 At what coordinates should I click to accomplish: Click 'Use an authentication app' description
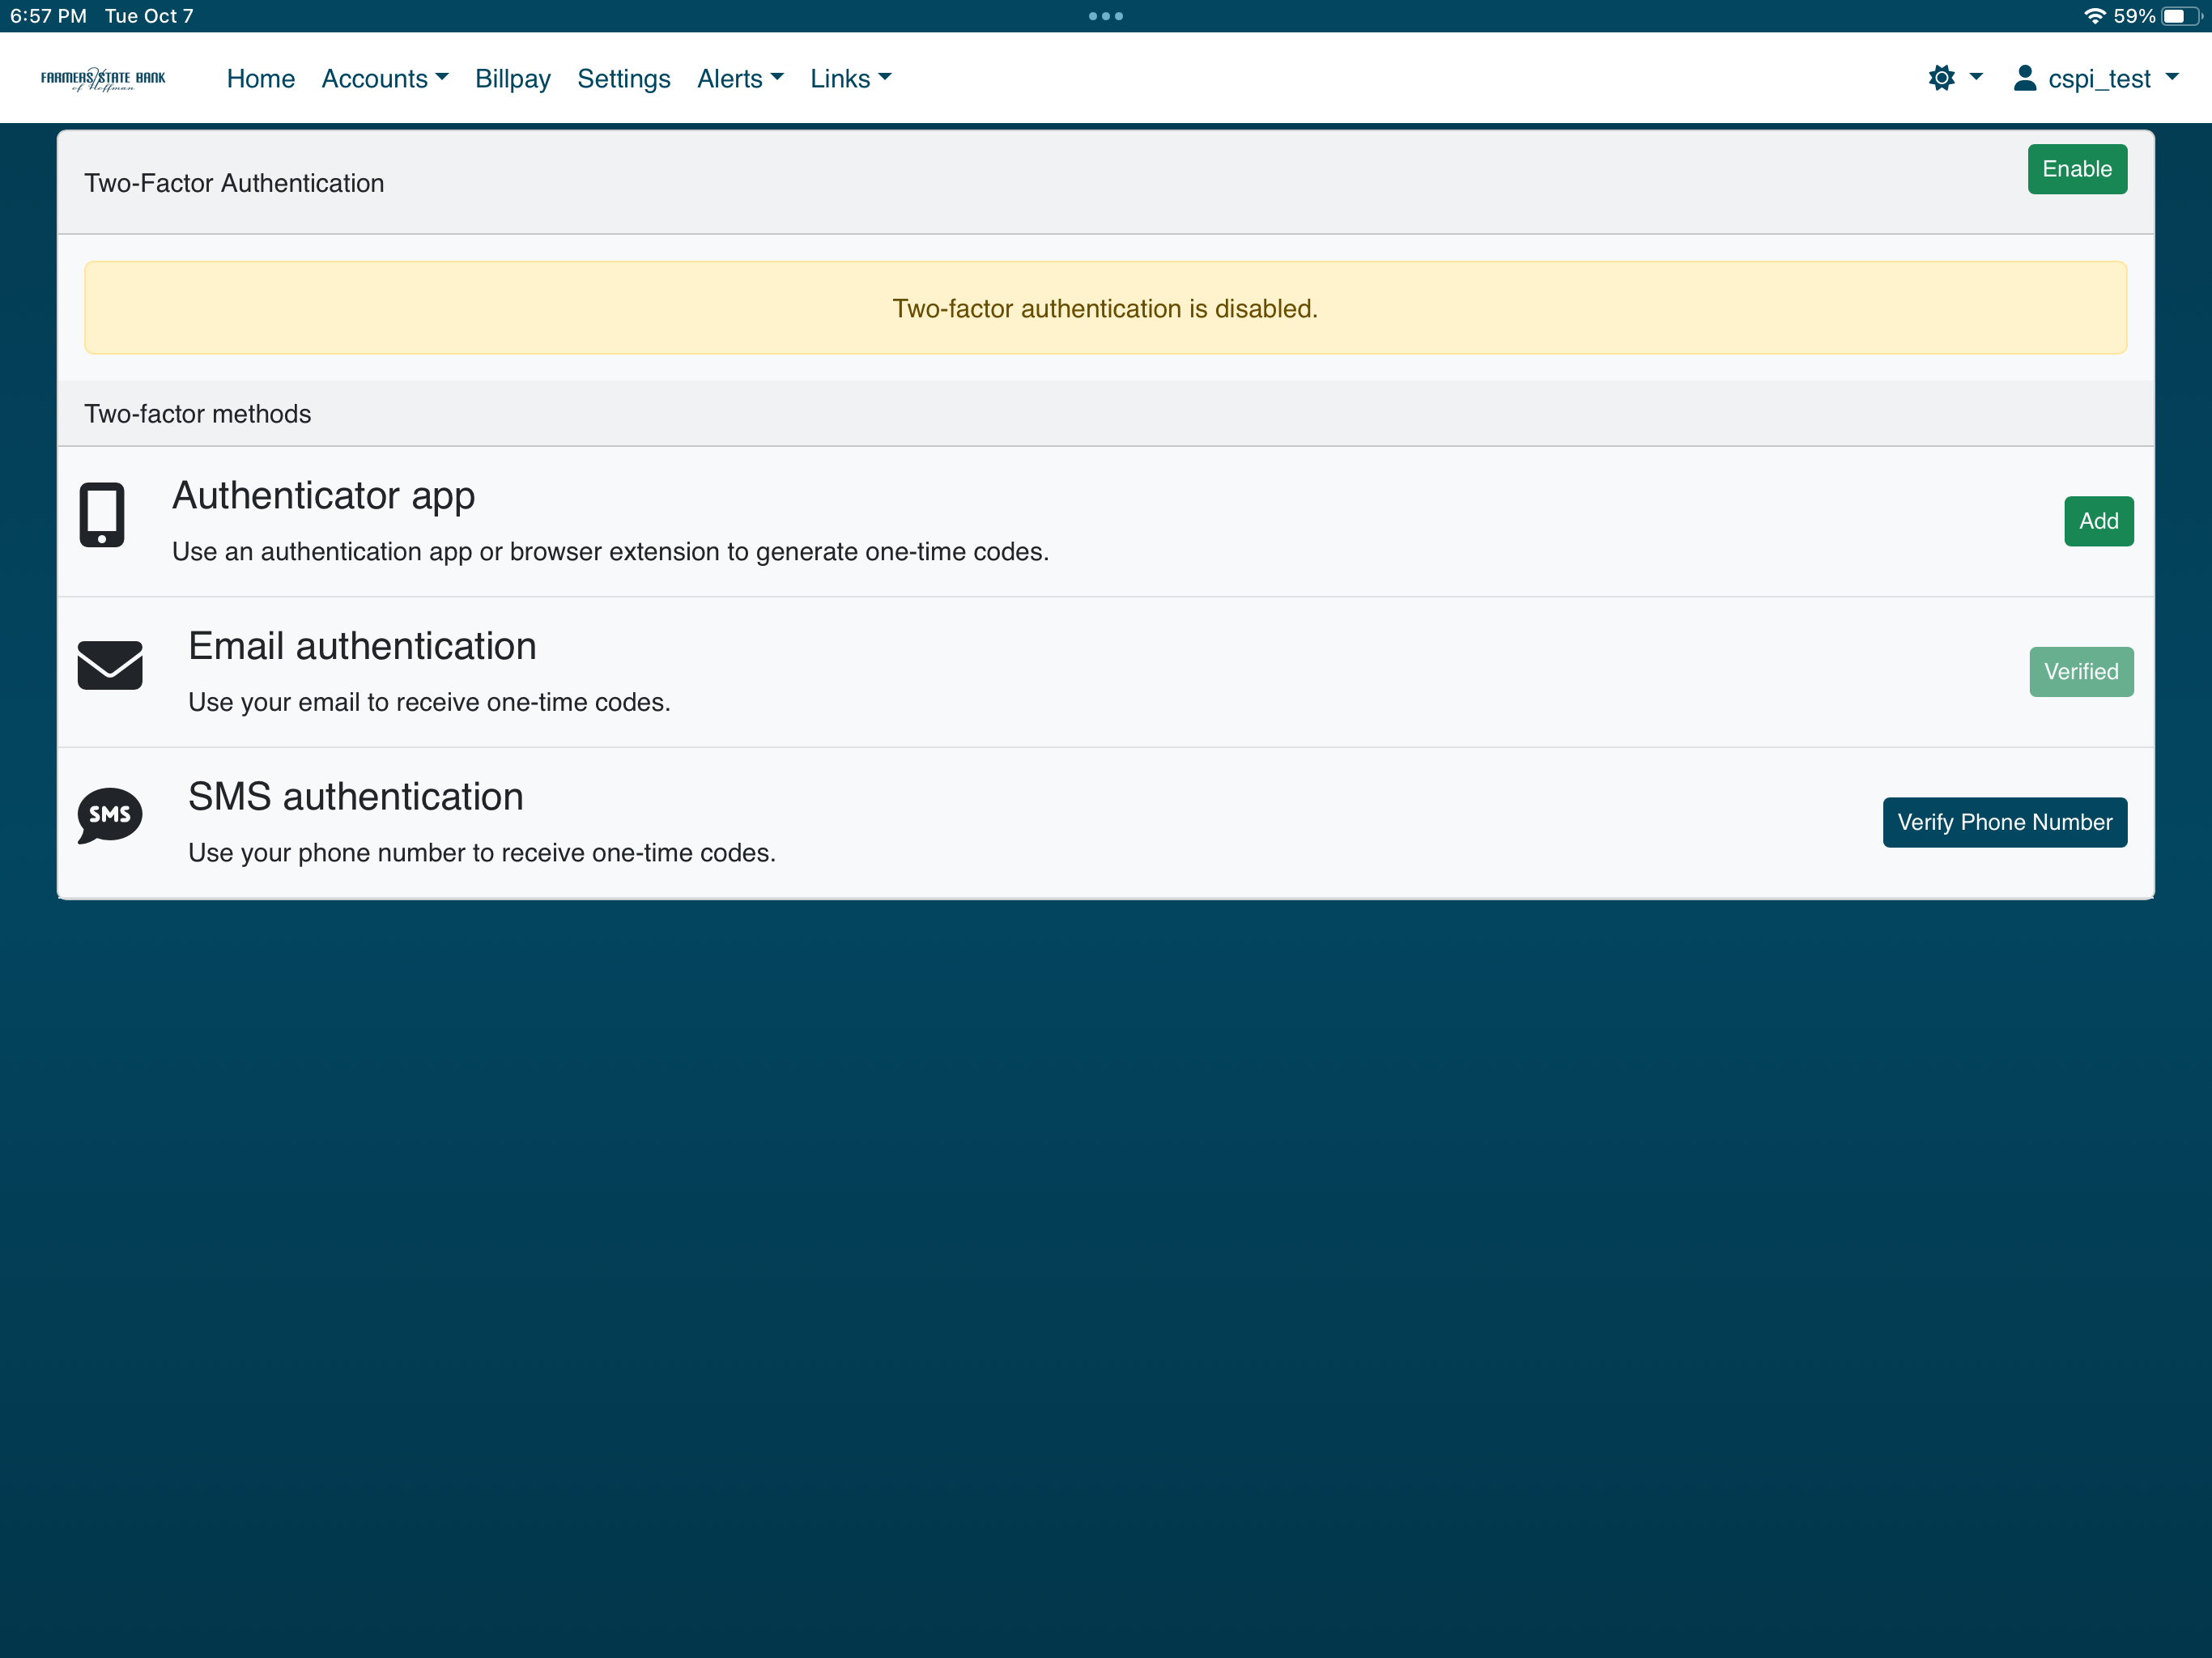(x=610, y=552)
